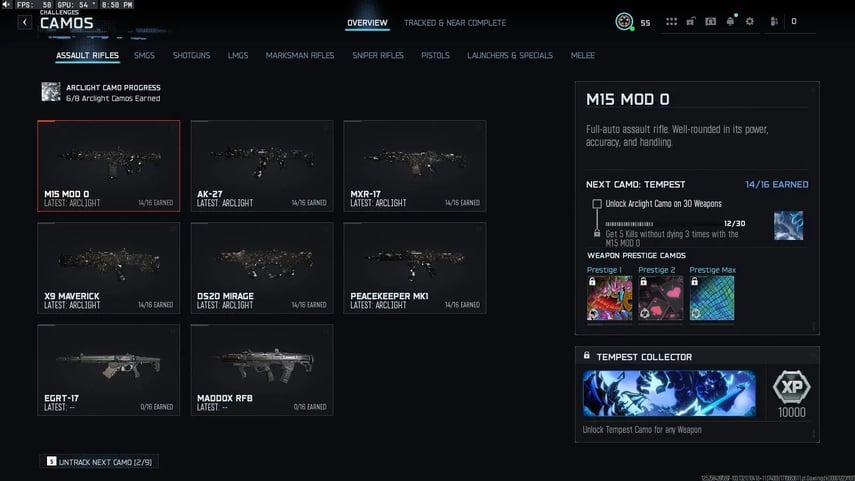Click the battery-shaped token icon near the 0
Screen dimensions: 855x481
(x=774, y=21)
